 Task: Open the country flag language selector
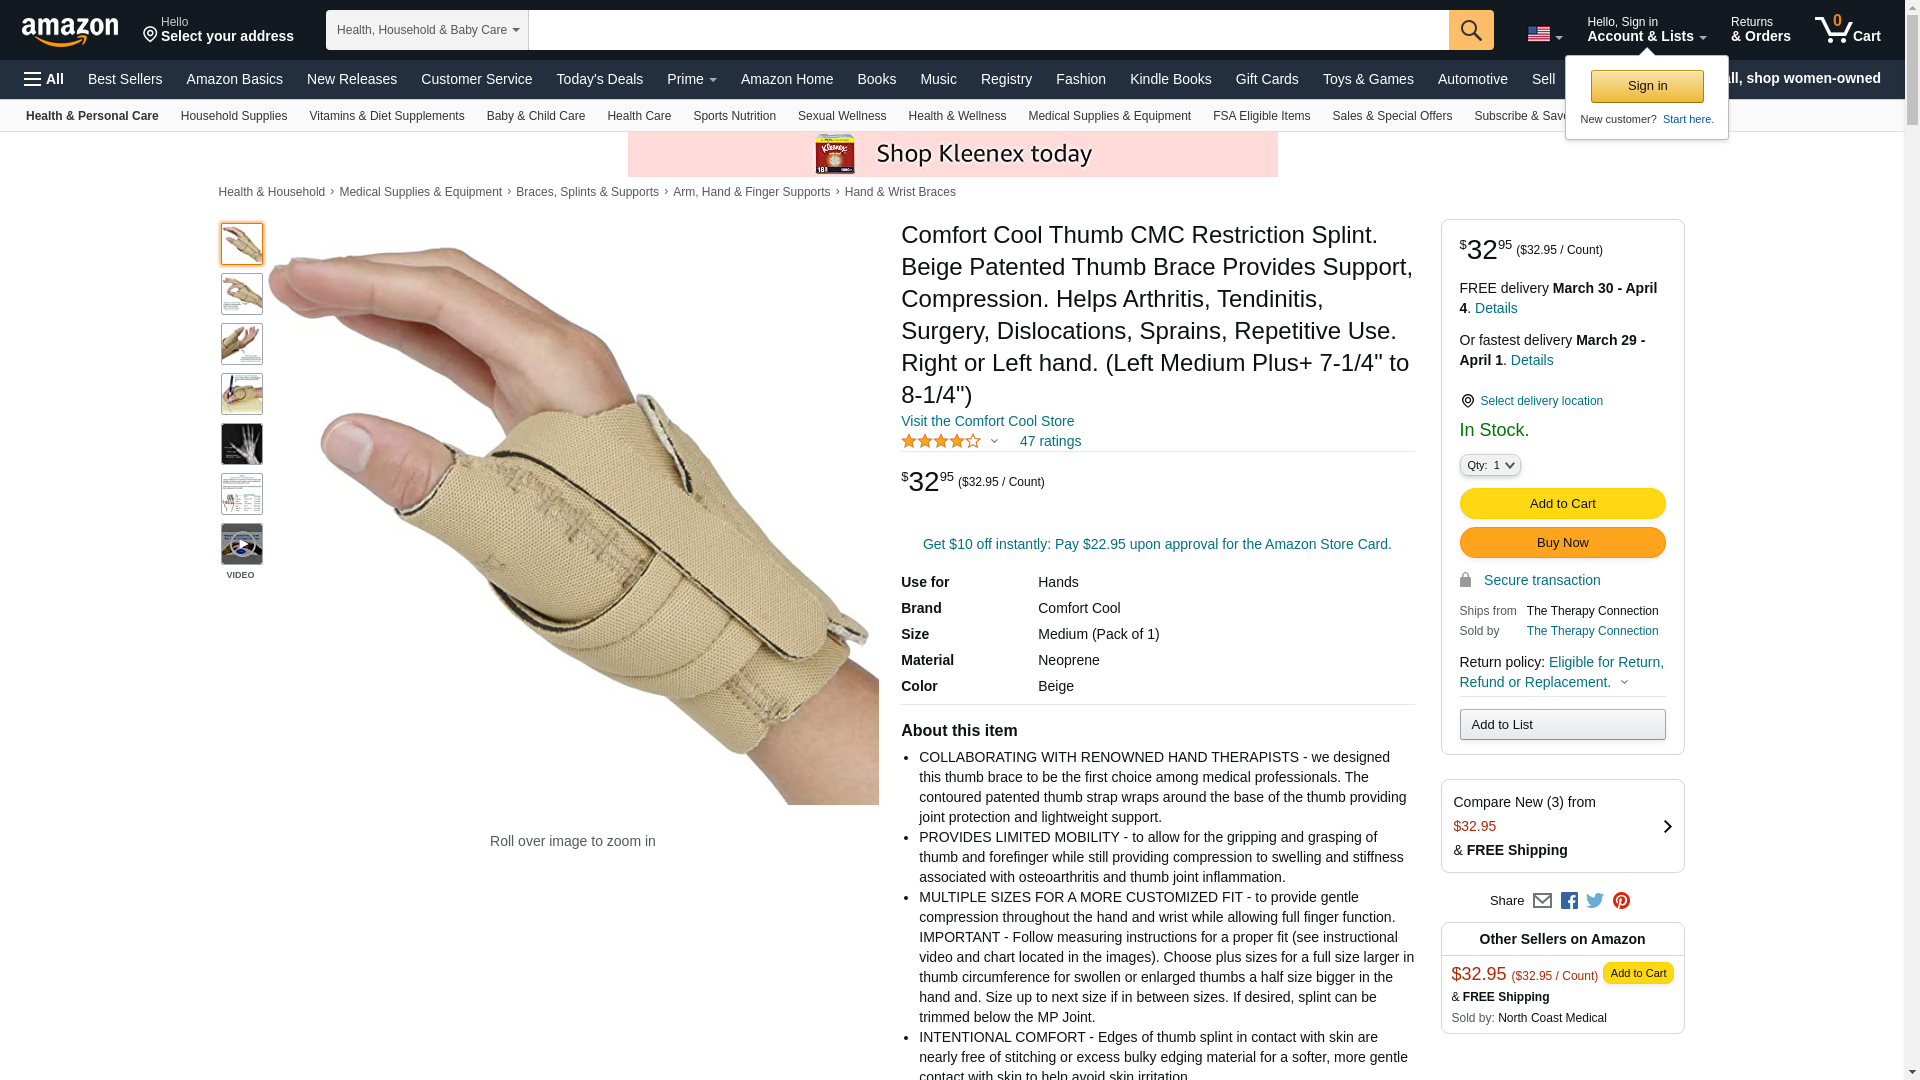[x=1544, y=34]
